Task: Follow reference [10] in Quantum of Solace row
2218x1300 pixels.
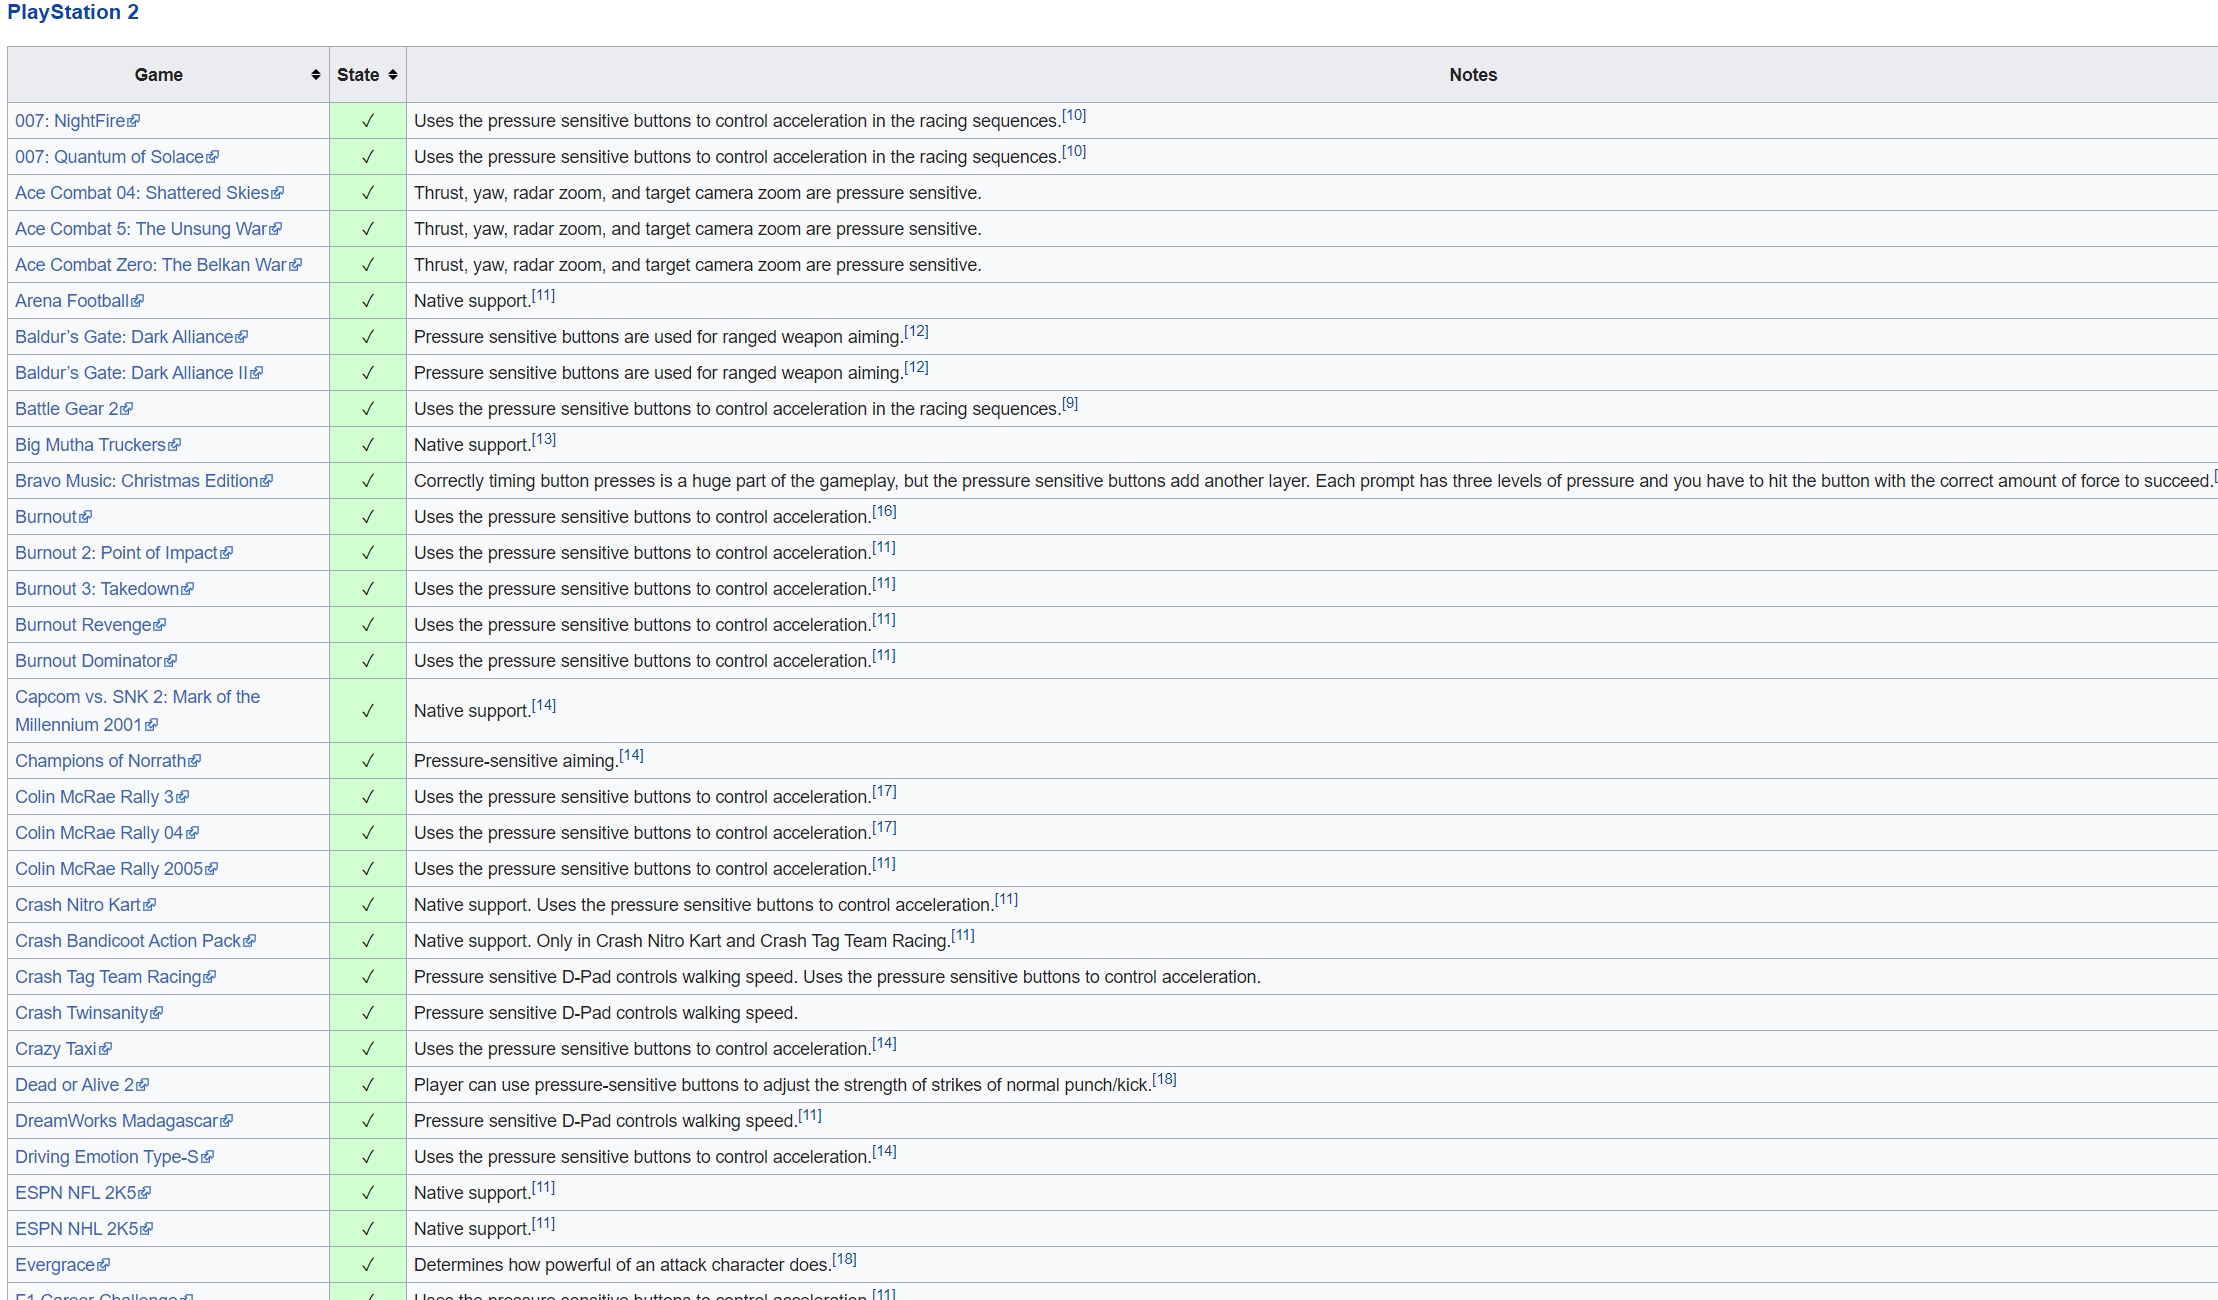Action: click(x=1074, y=152)
